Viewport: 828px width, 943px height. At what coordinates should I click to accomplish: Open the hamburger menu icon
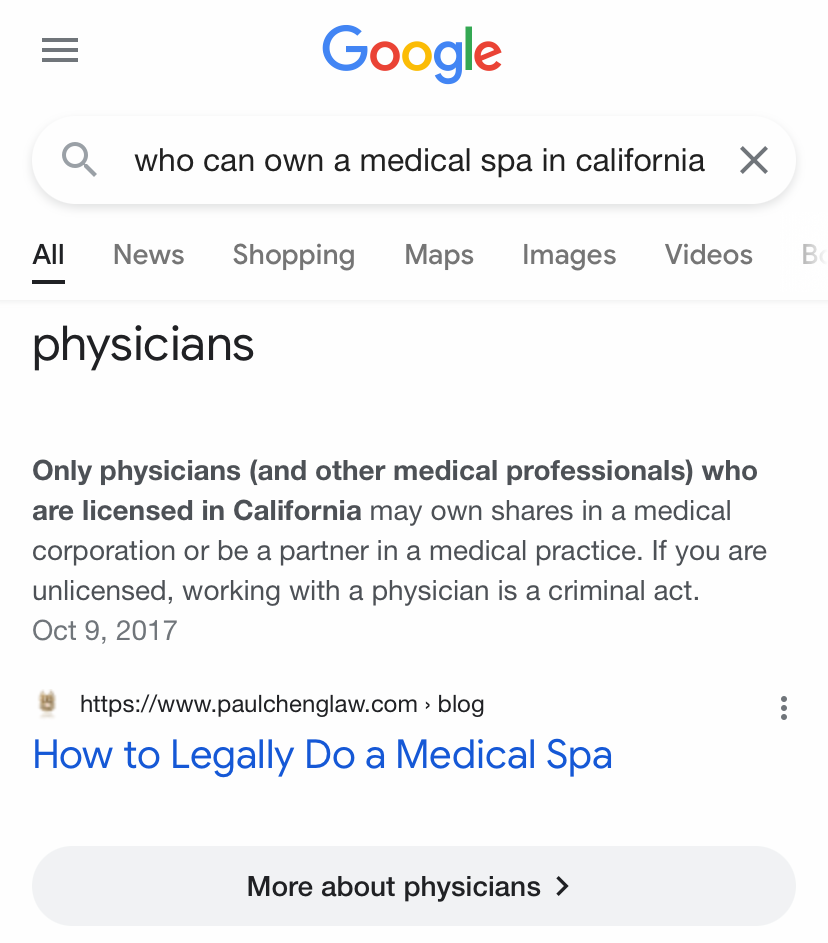(x=60, y=50)
